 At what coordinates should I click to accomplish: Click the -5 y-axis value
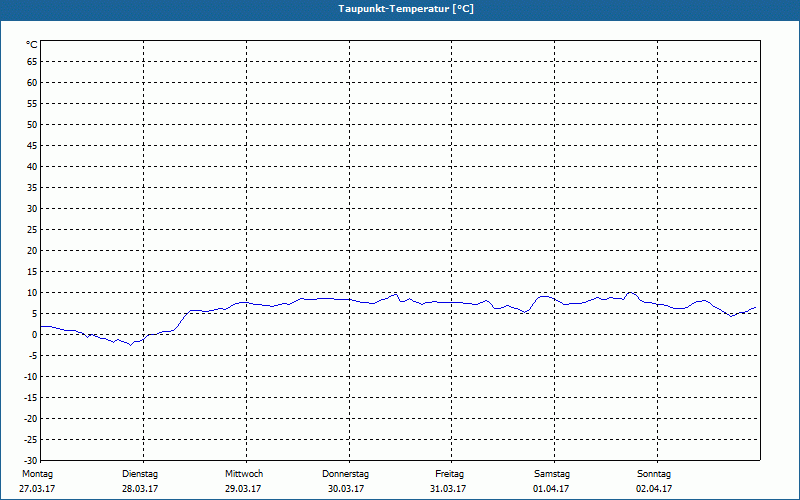point(33,356)
